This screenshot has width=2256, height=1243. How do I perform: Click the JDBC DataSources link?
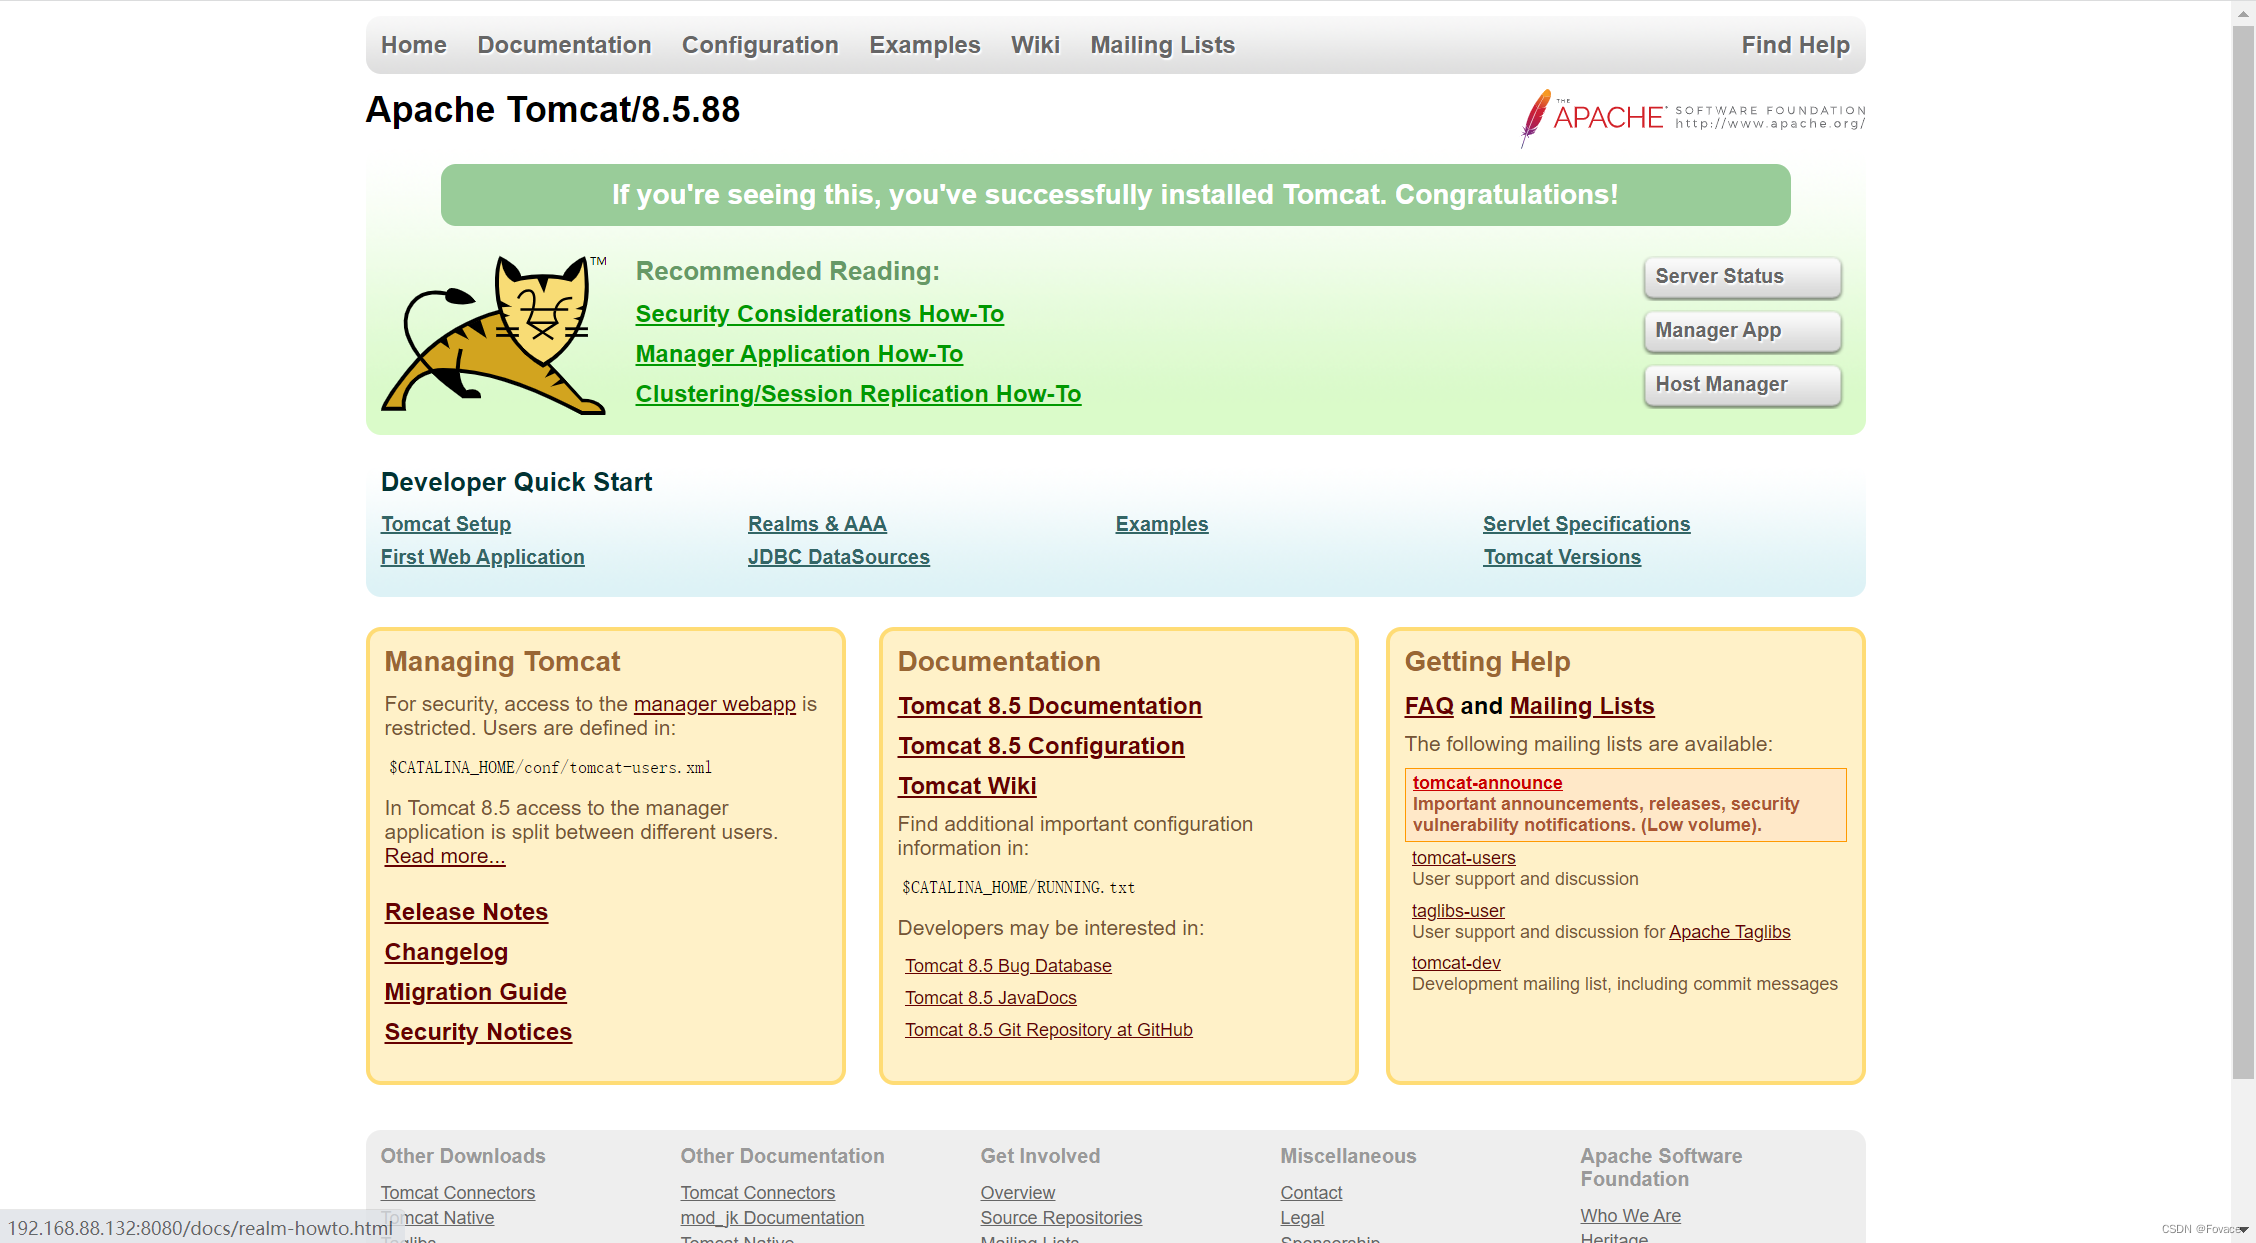838,557
